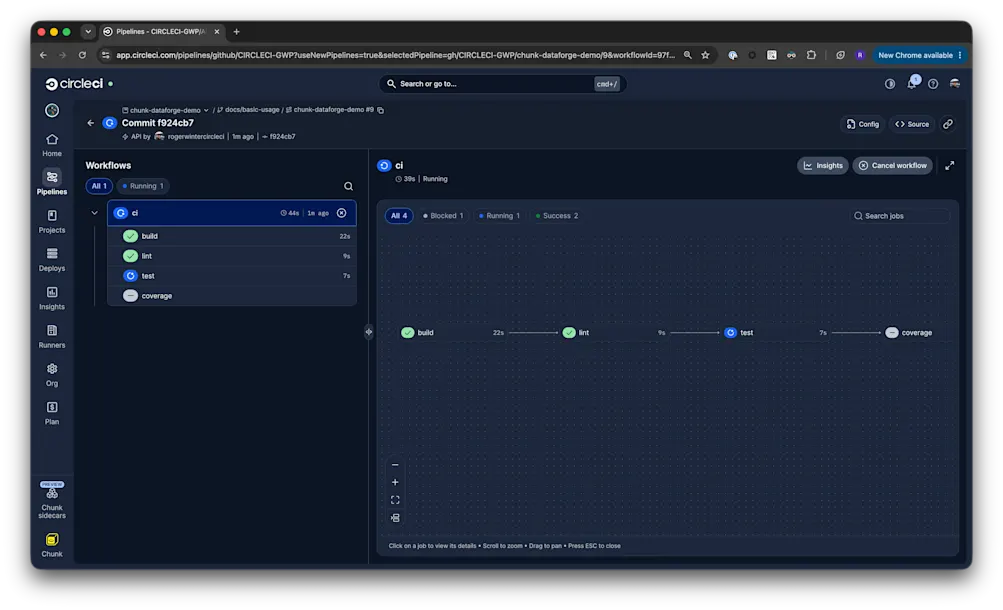Copy the pipeline link with the chain icon
Screen dimensions: 1003x610
948,124
